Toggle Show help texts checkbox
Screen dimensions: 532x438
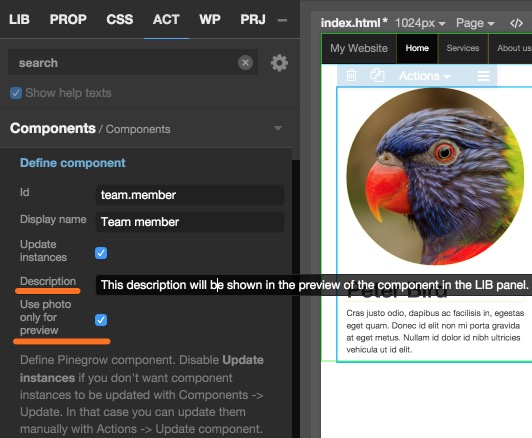[16, 93]
